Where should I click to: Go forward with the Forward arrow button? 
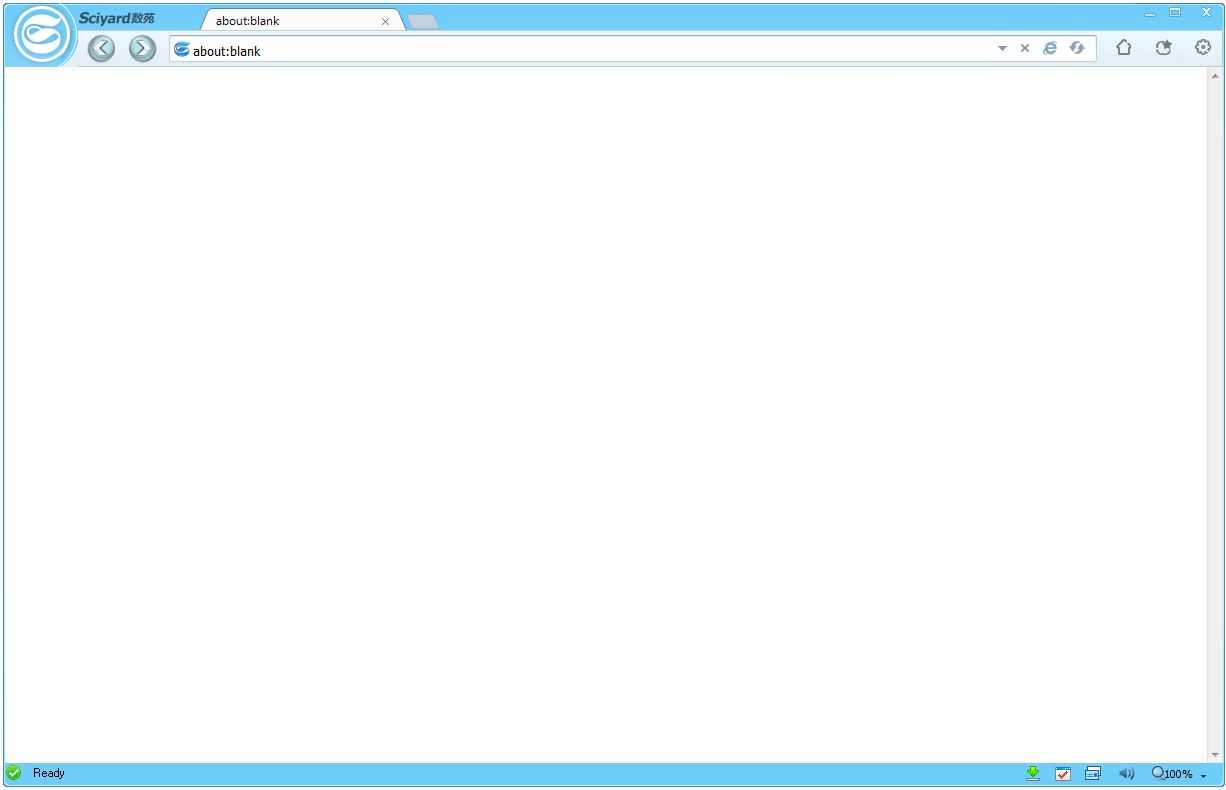point(143,48)
